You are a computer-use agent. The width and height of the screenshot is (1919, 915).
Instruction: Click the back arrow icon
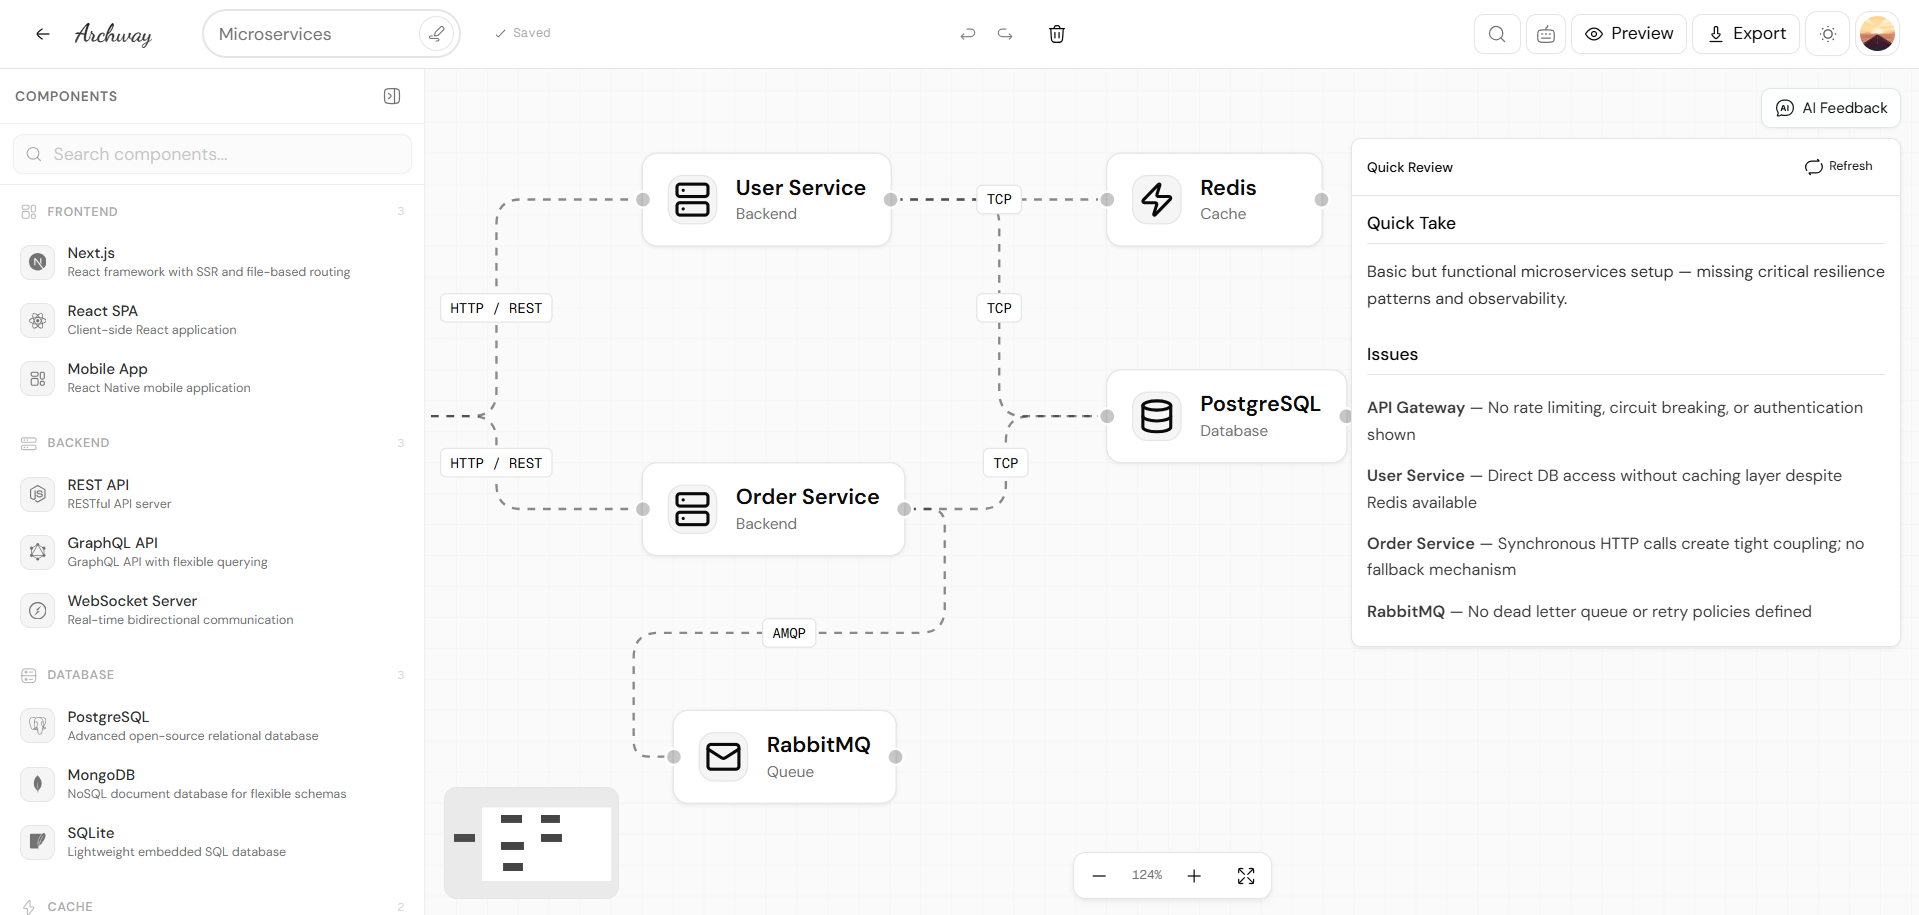pyautogui.click(x=42, y=34)
